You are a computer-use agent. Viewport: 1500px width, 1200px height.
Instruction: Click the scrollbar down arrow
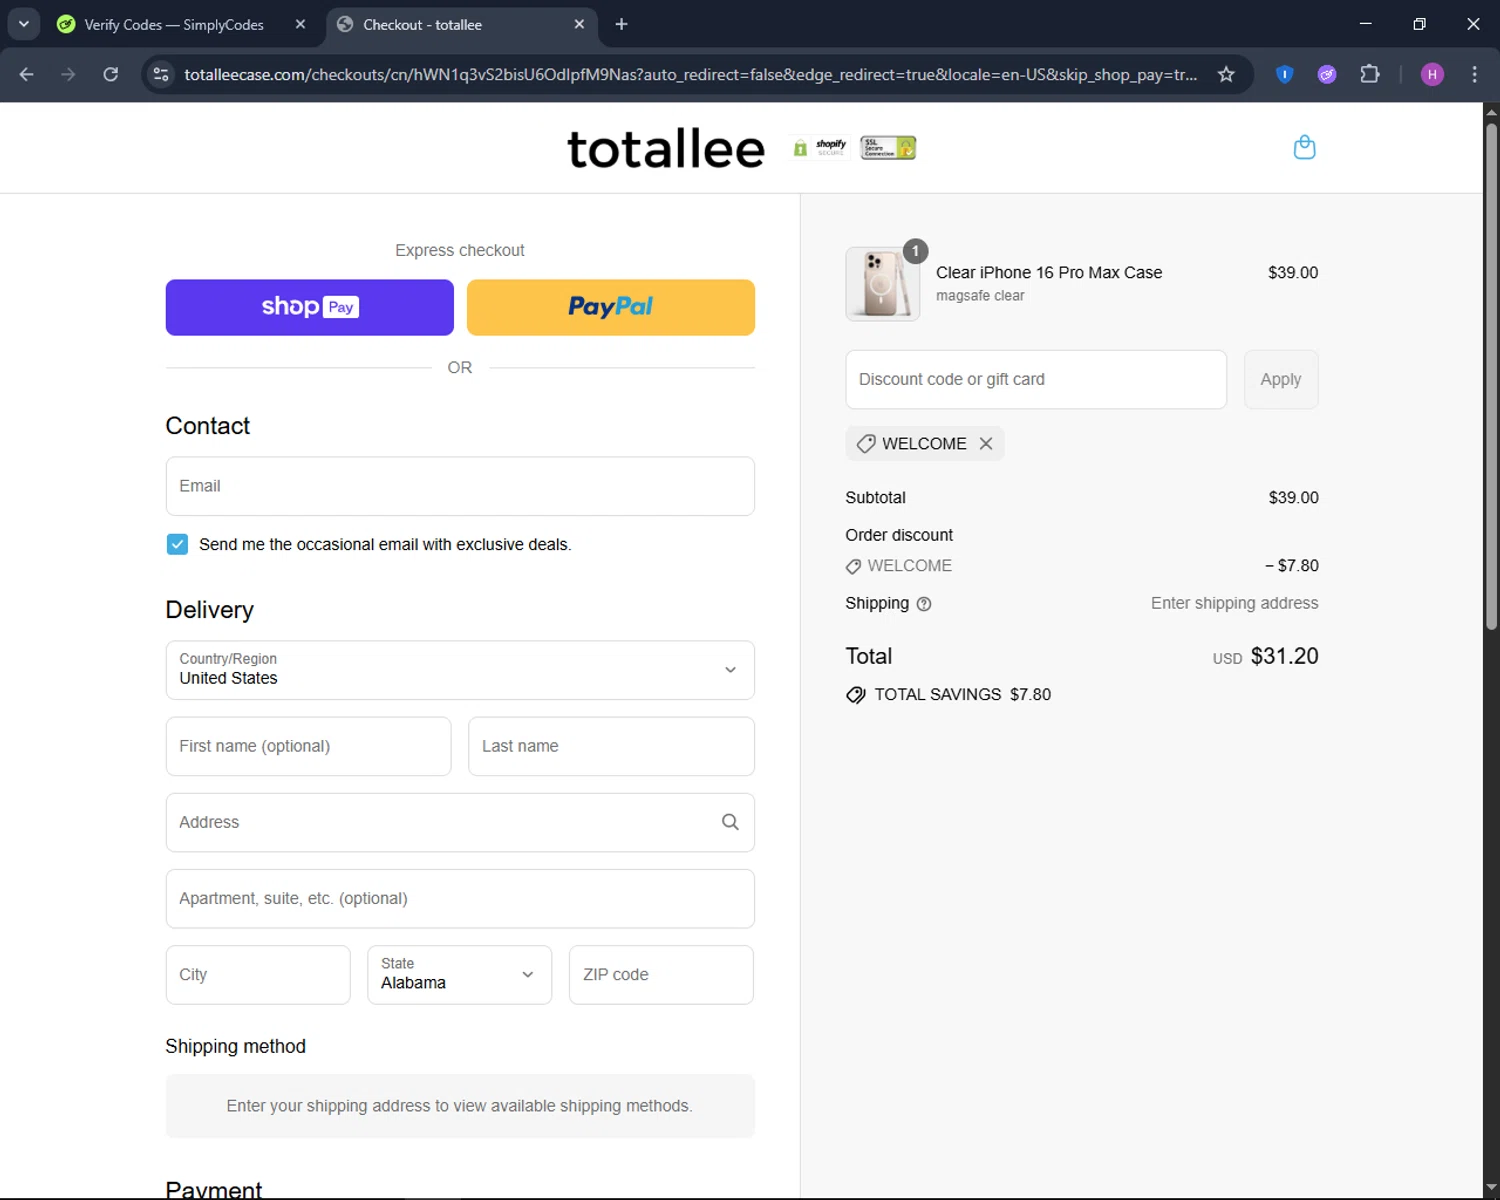1491,1188
